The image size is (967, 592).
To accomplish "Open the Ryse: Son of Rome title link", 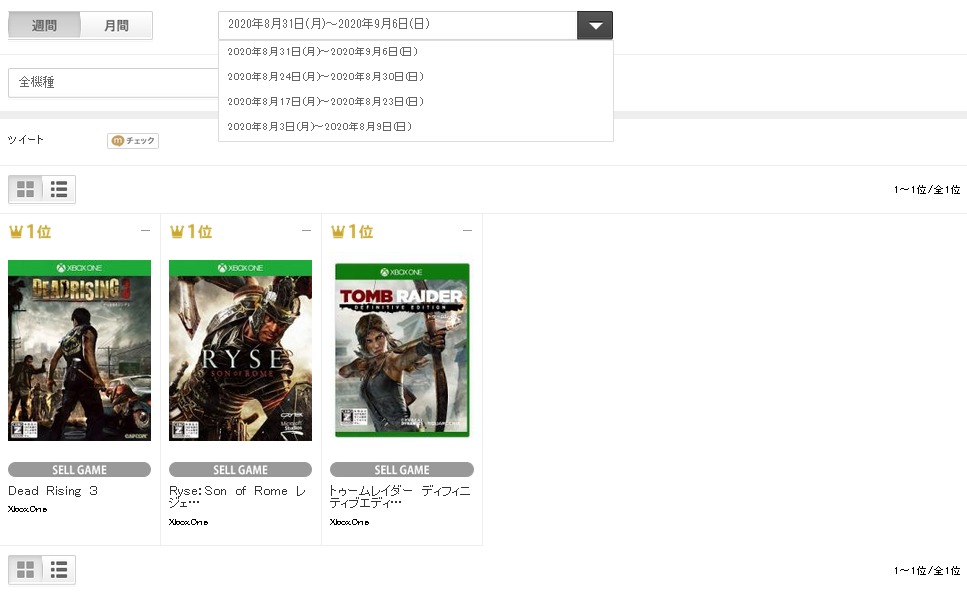I will (237, 497).
